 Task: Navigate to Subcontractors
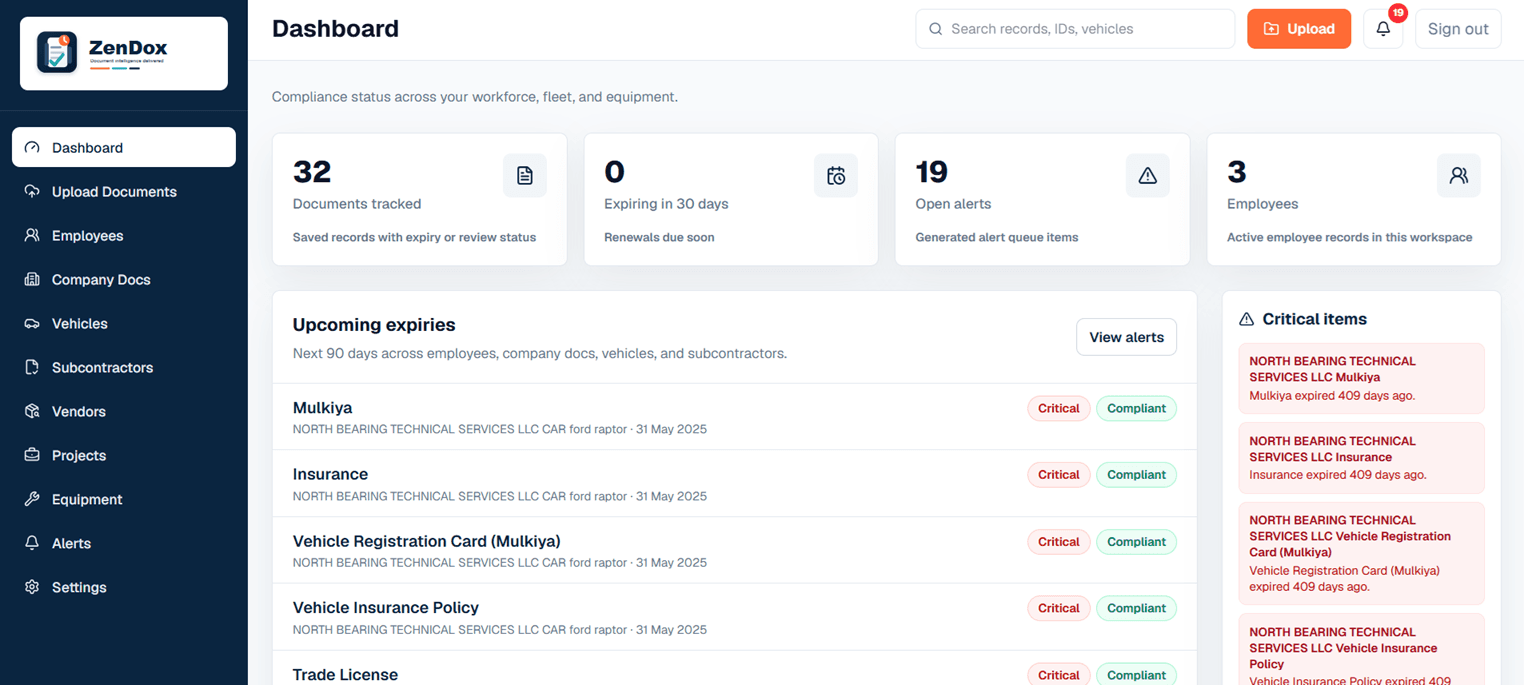(124, 367)
